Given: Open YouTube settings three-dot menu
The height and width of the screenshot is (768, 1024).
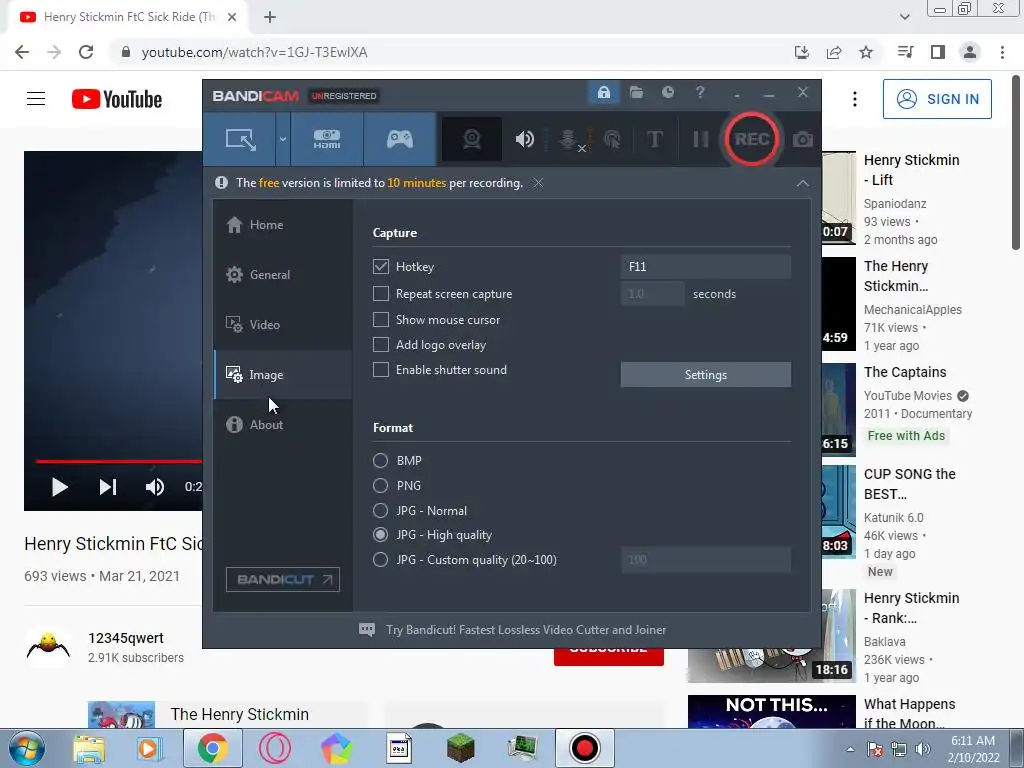Looking at the screenshot, I should coord(854,99).
